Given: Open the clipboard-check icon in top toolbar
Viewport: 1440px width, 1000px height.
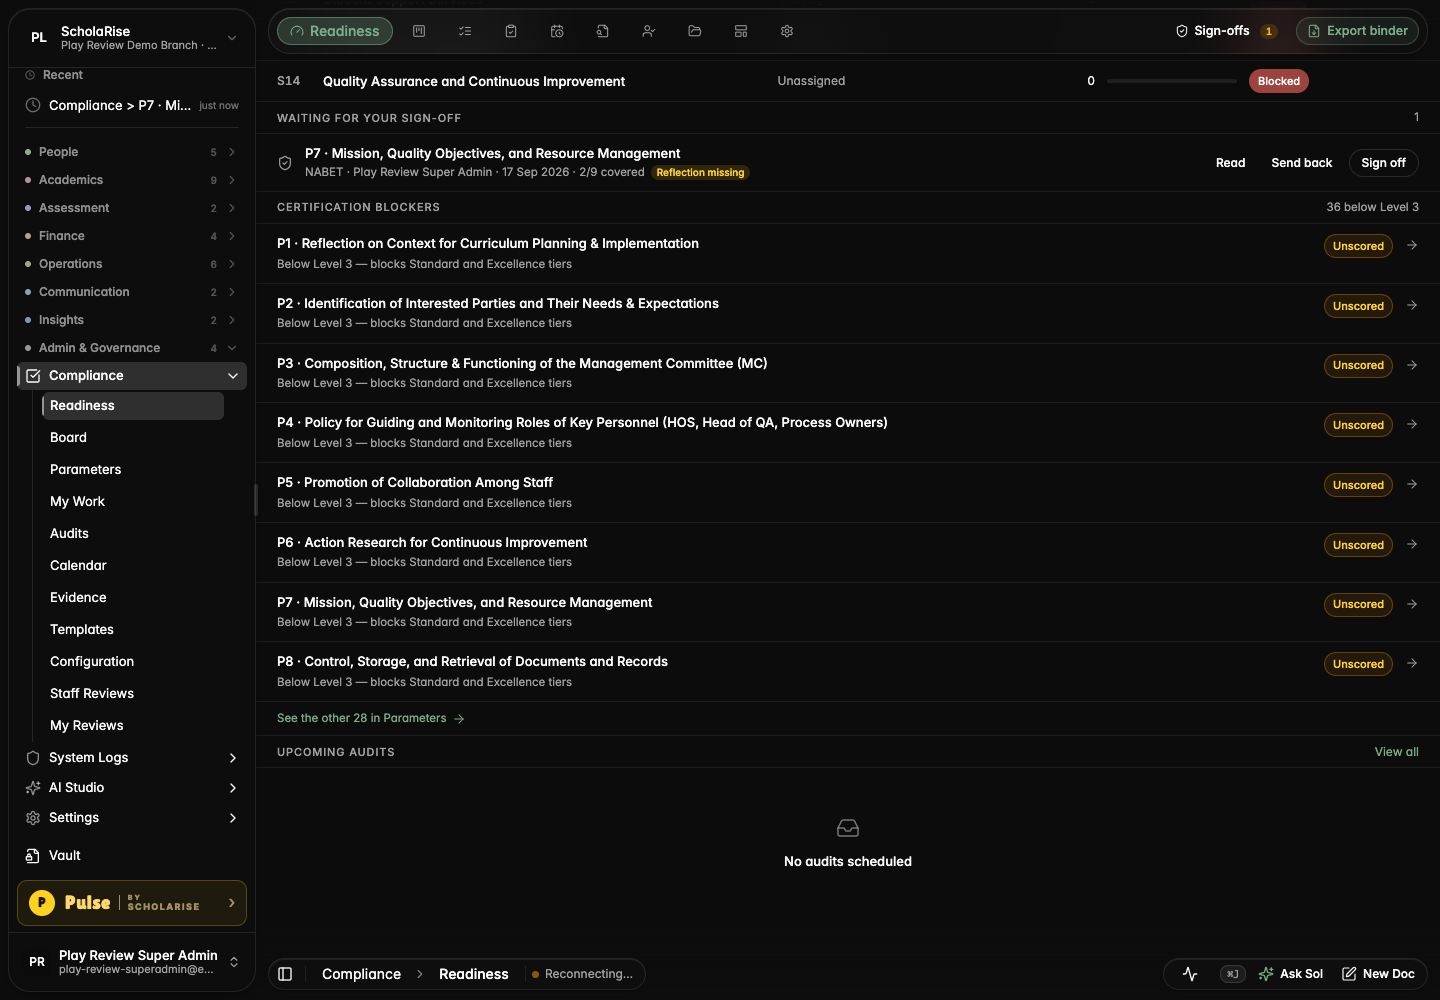Looking at the screenshot, I should click(511, 31).
